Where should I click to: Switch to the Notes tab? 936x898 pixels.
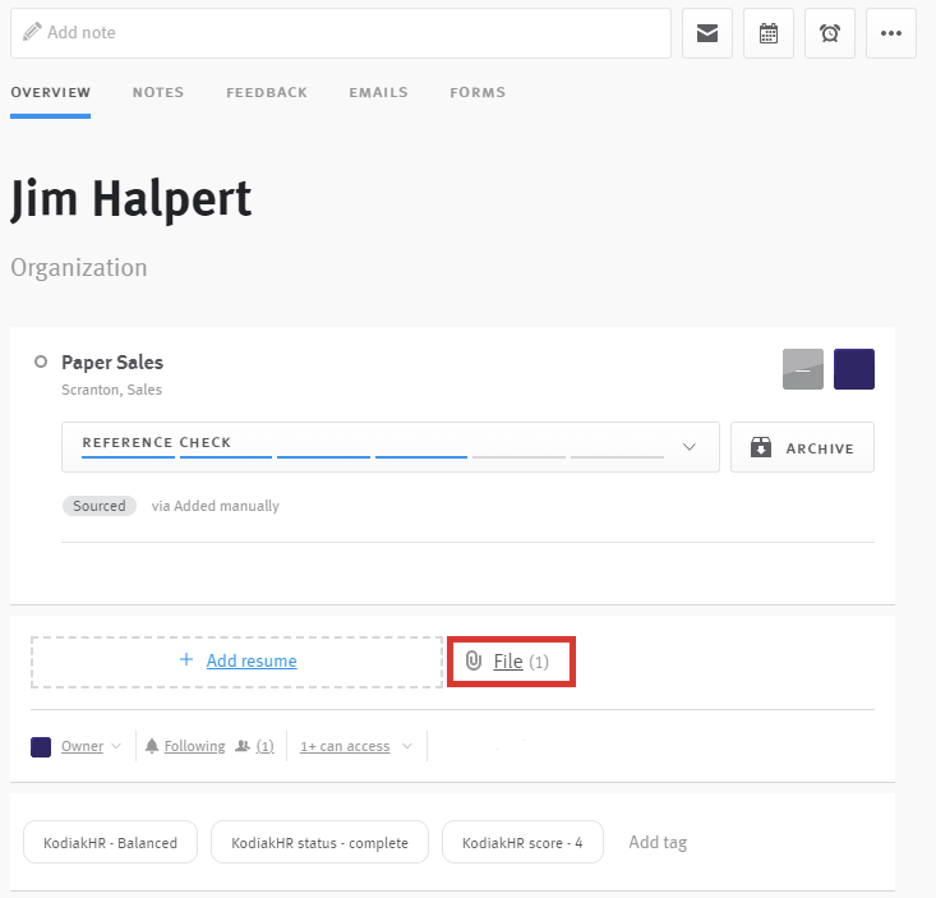coord(158,93)
